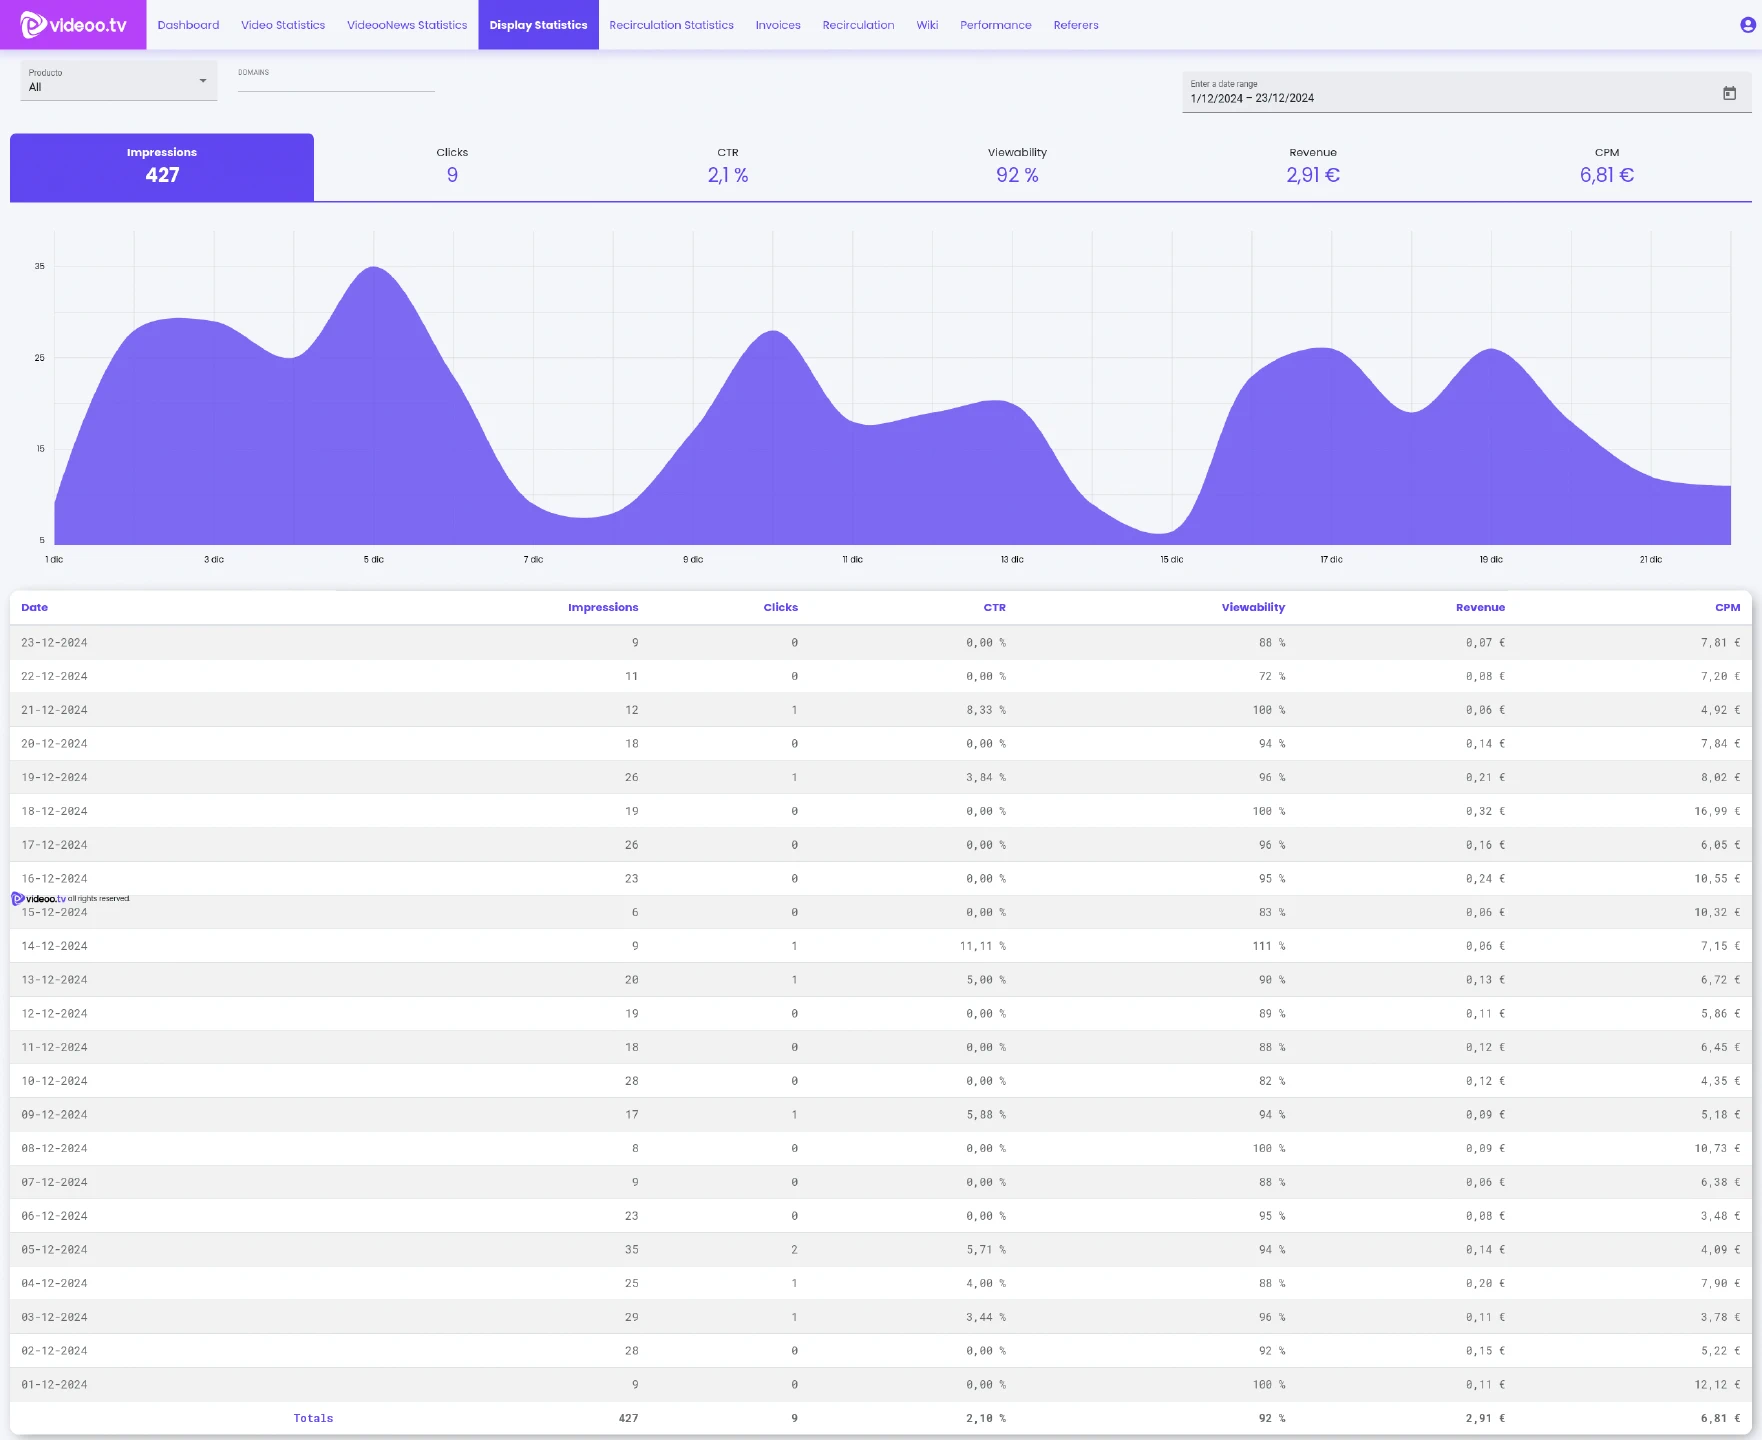Select the Revenue metric tab
The height and width of the screenshot is (1440, 1762).
(1313, 166)
